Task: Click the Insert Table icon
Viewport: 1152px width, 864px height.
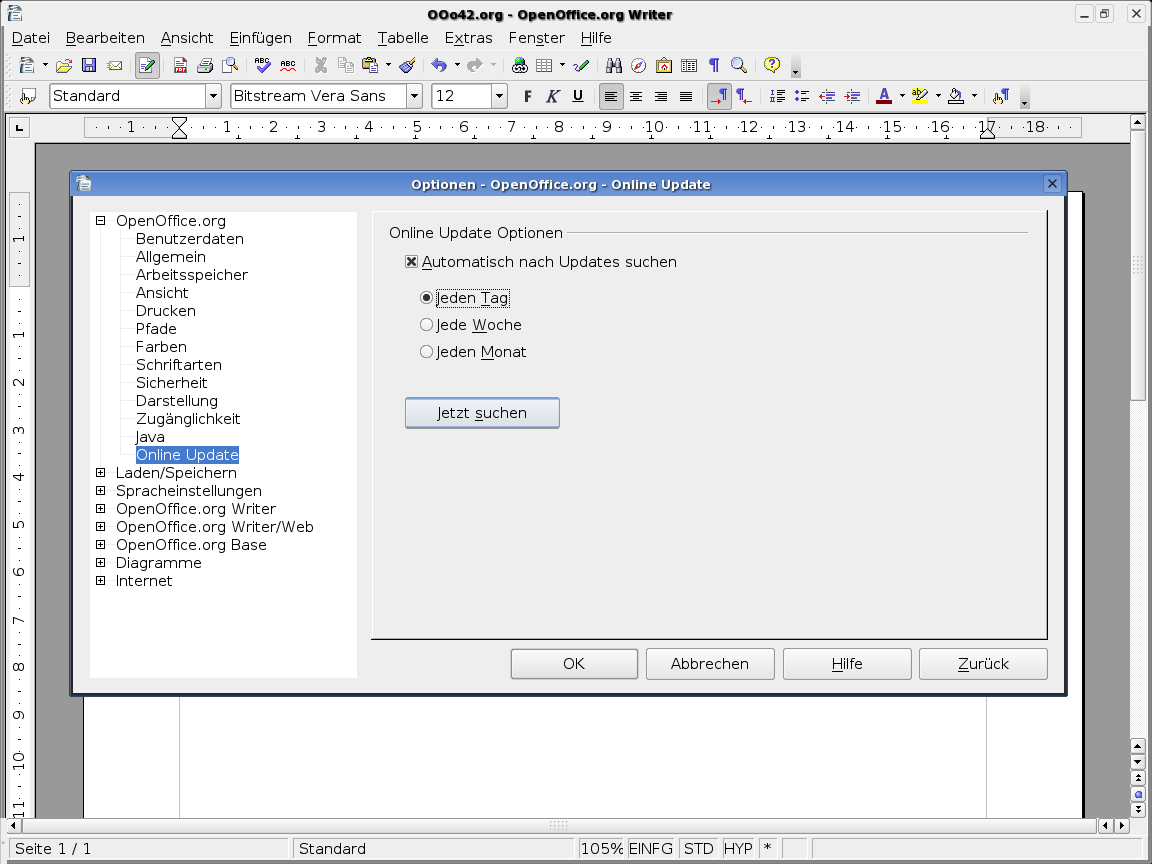Action: (x=544, y=65)
